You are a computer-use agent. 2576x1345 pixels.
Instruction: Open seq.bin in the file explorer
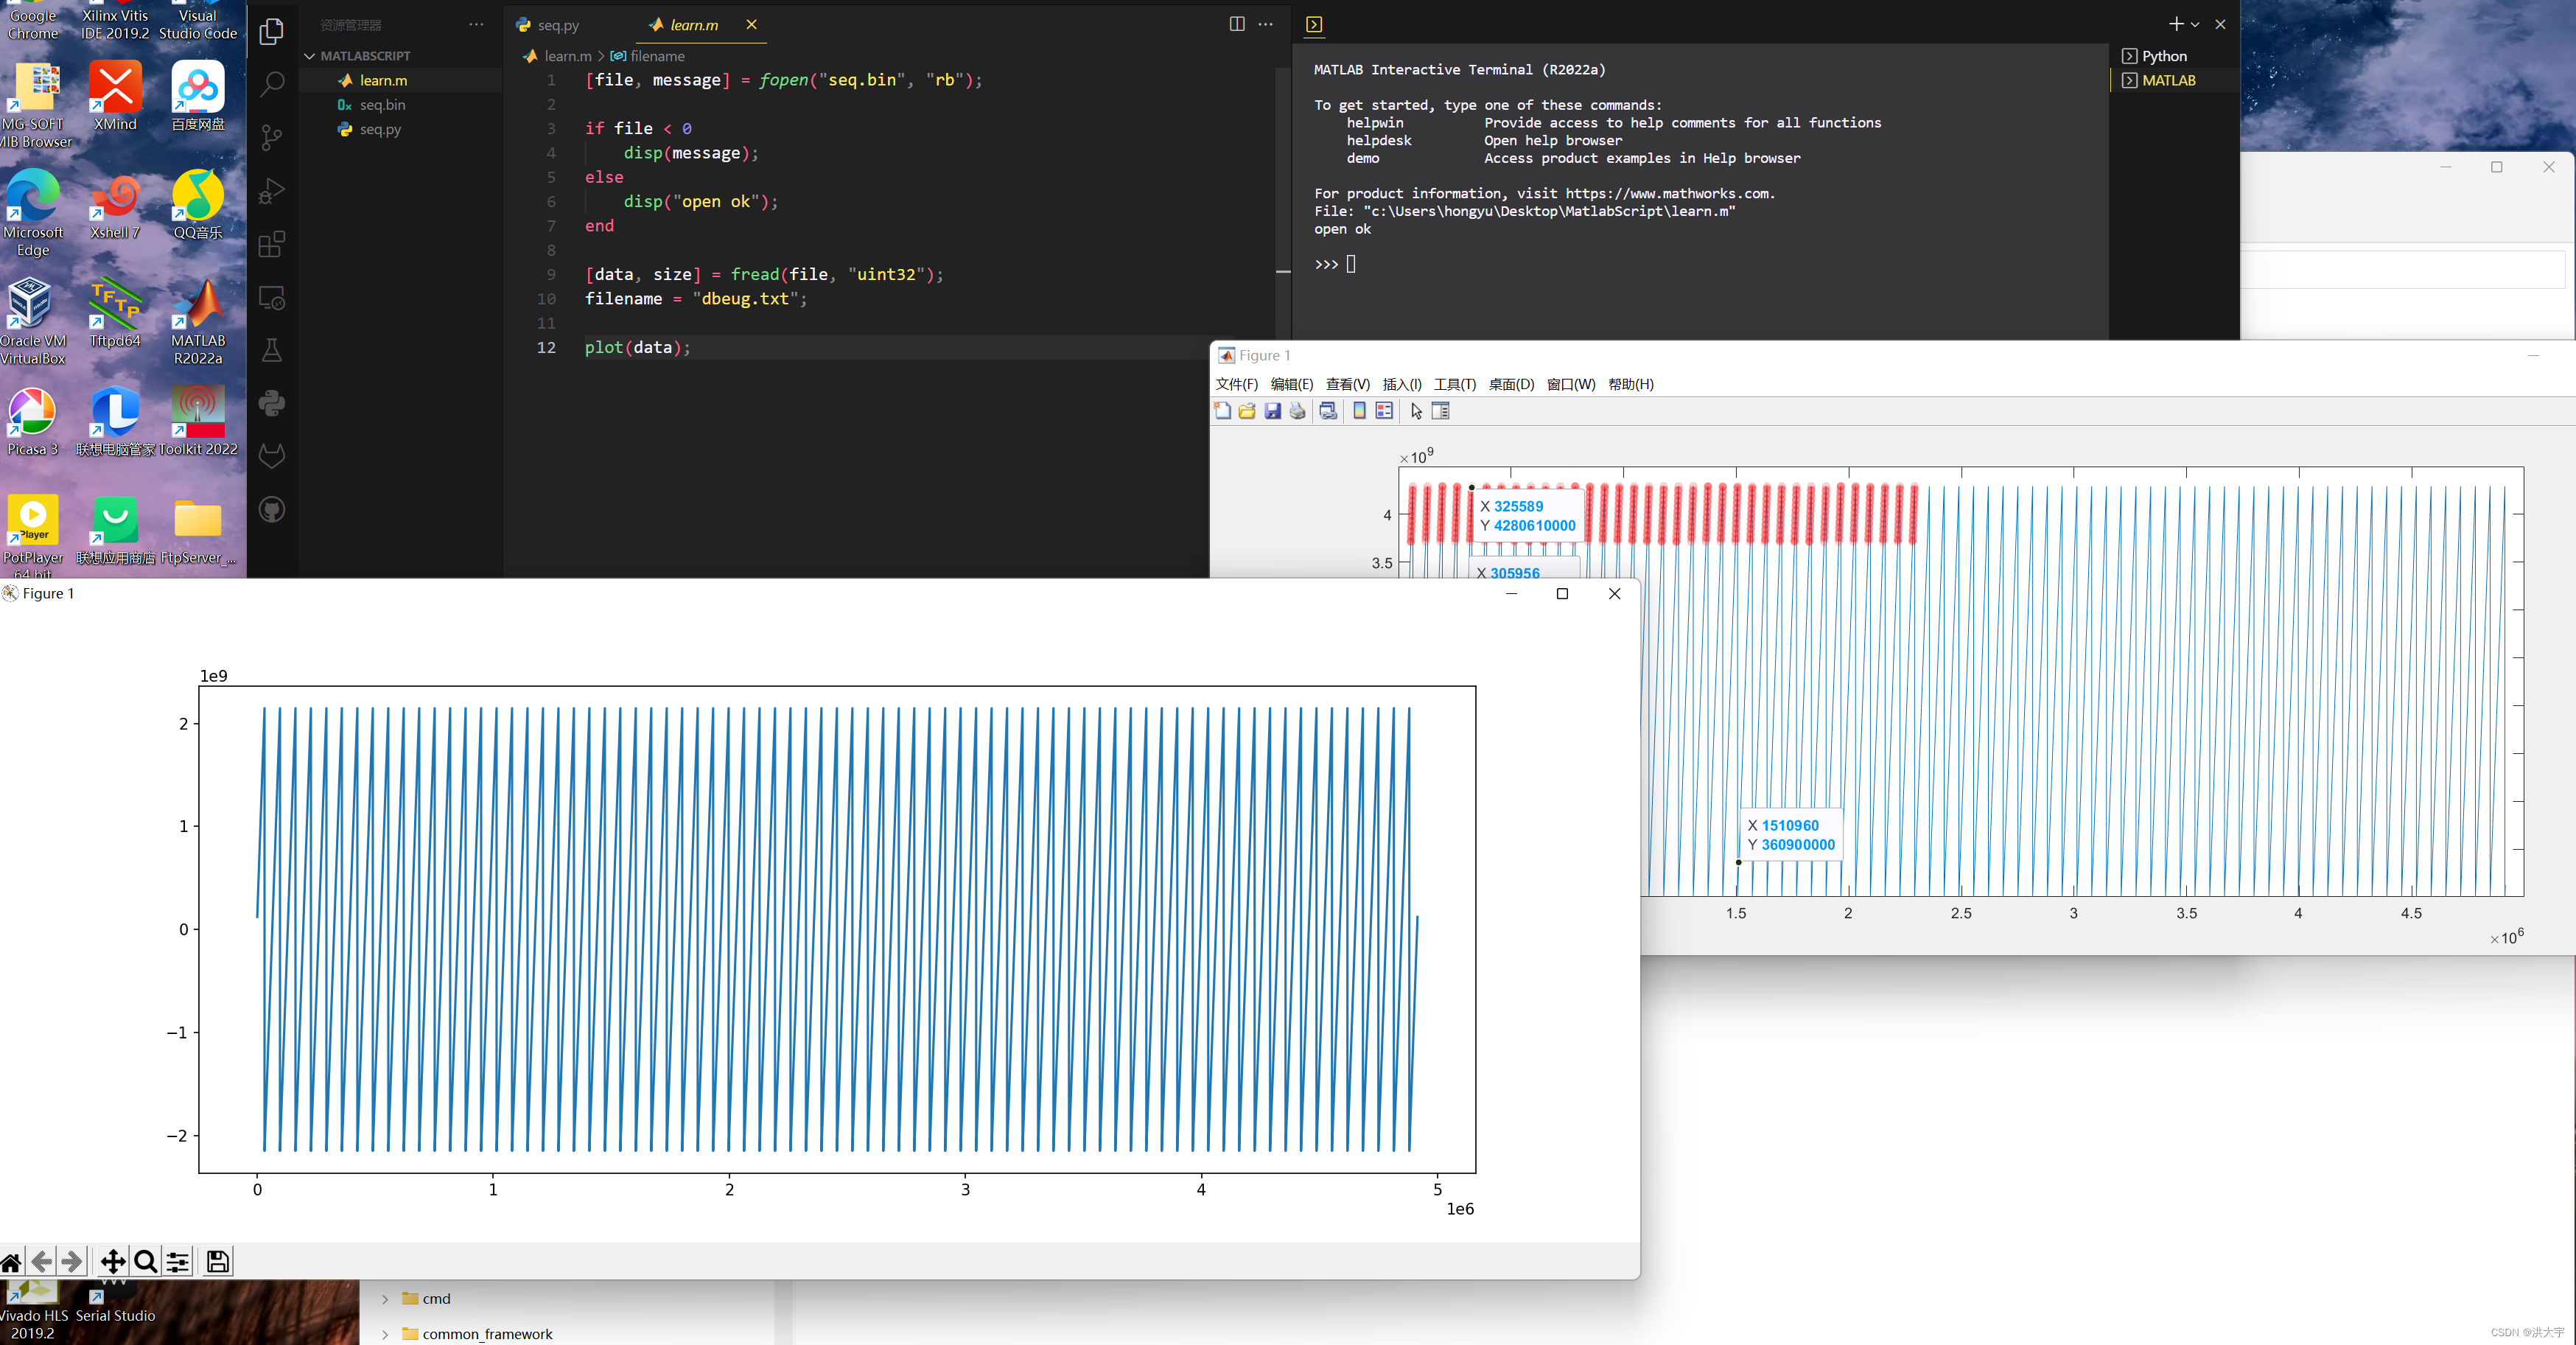tap(382, 105)
